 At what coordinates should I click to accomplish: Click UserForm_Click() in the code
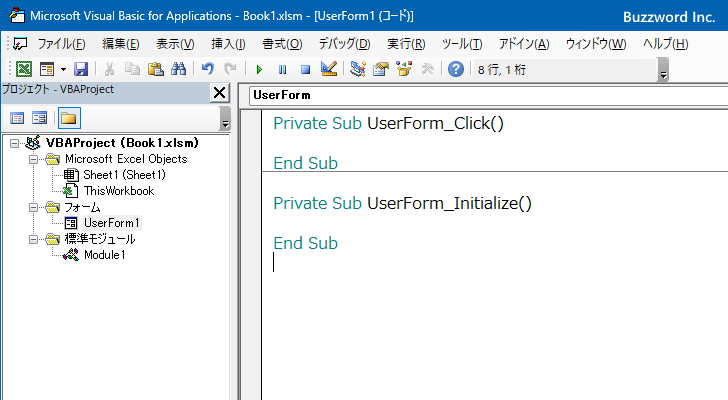click(435, 123)
